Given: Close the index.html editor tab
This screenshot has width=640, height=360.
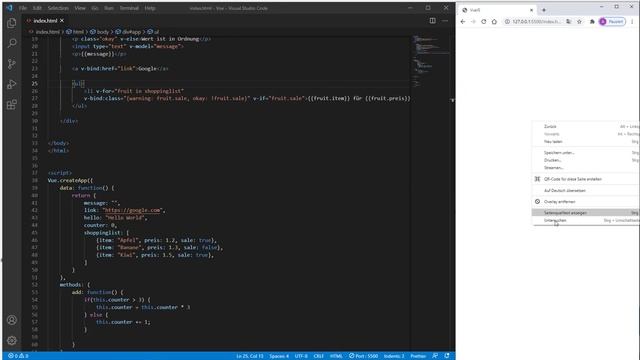Looking at the screenshot, I should click(62, 20).
